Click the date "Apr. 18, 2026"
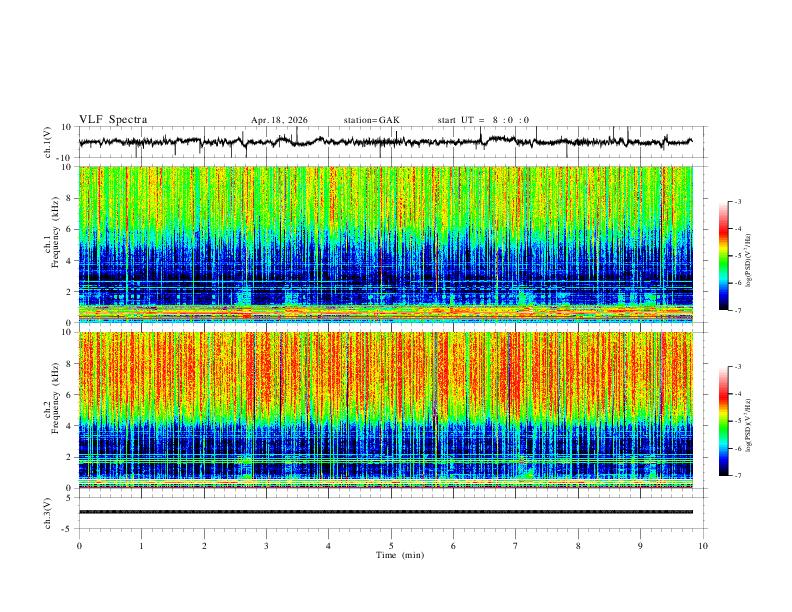This screenshot has height=612, width=792. [279, 120]
